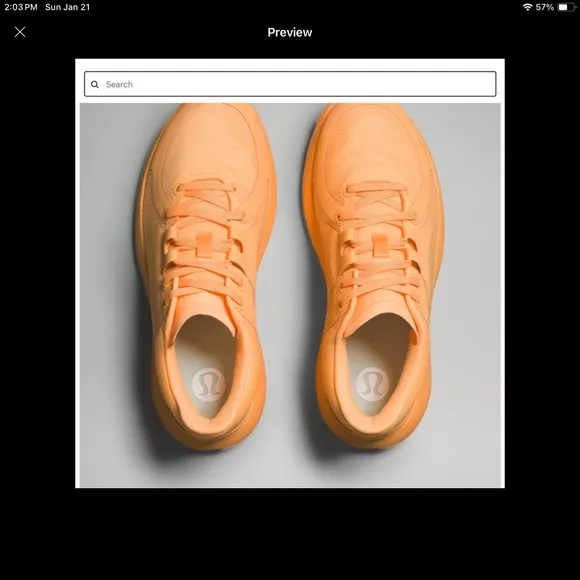Image resolution: width=580 pixels, height=580 pixels.
Task: Tap the 2:03 PM clock in status bar
Action: (x=21, y=7)
